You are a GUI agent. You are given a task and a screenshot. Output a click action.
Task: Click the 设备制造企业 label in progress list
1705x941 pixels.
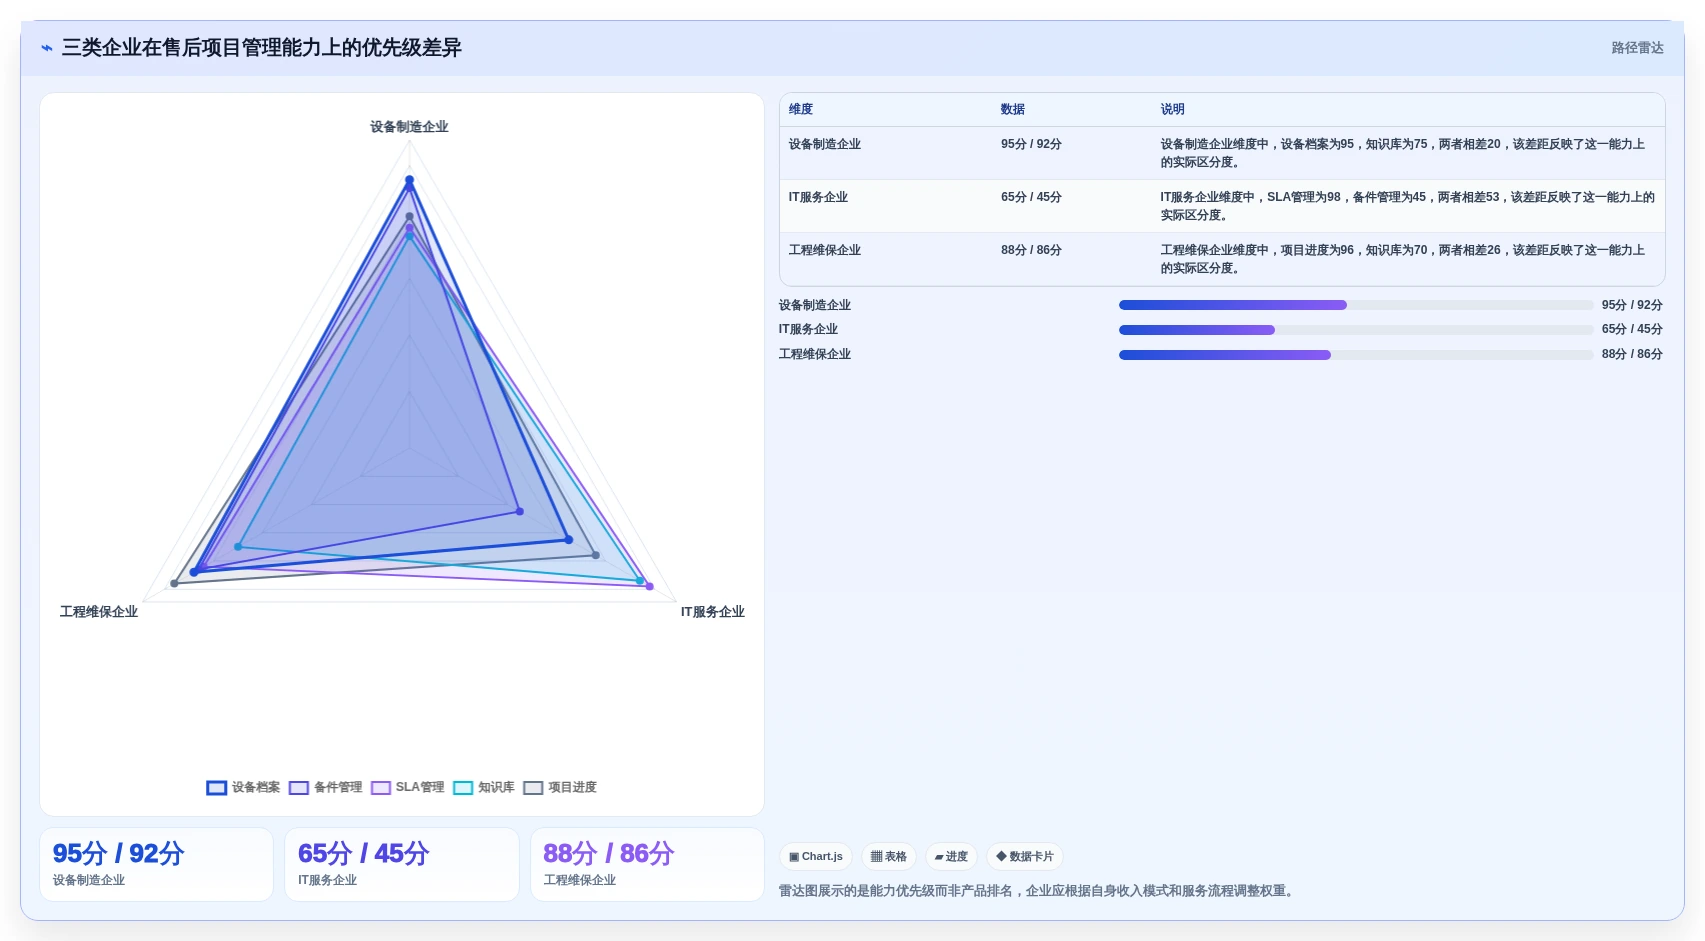pyautogui.click(x=815, y=305)
